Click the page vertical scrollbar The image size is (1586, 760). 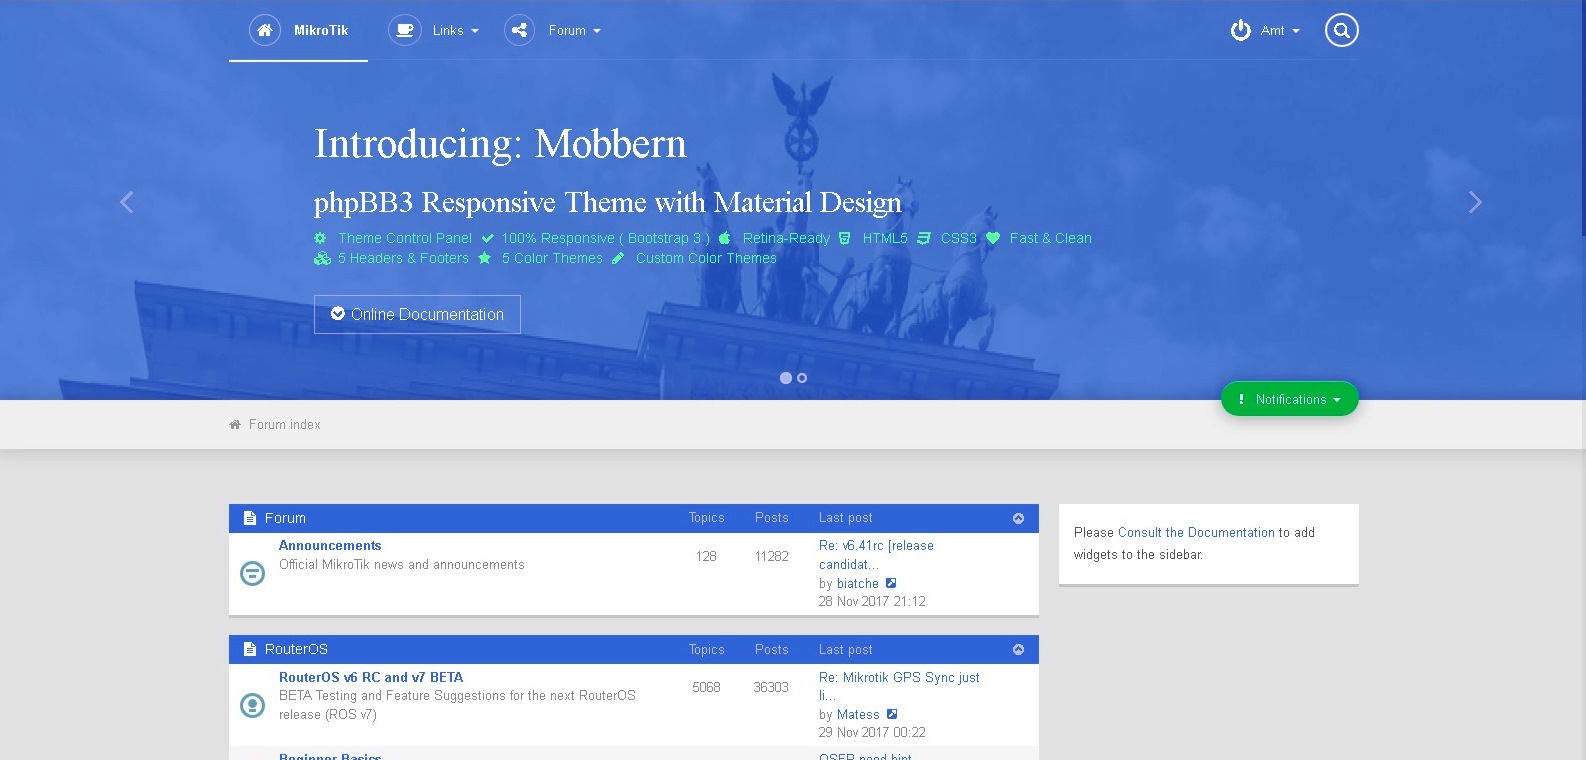click(x=1582, y=120)
